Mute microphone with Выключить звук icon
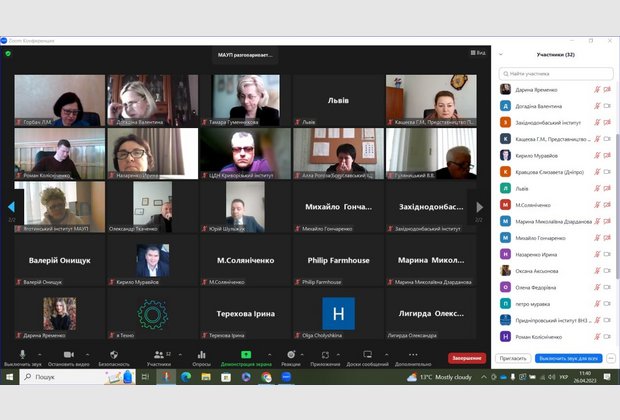Screen dimensions: 620x420 coord(21,354)
